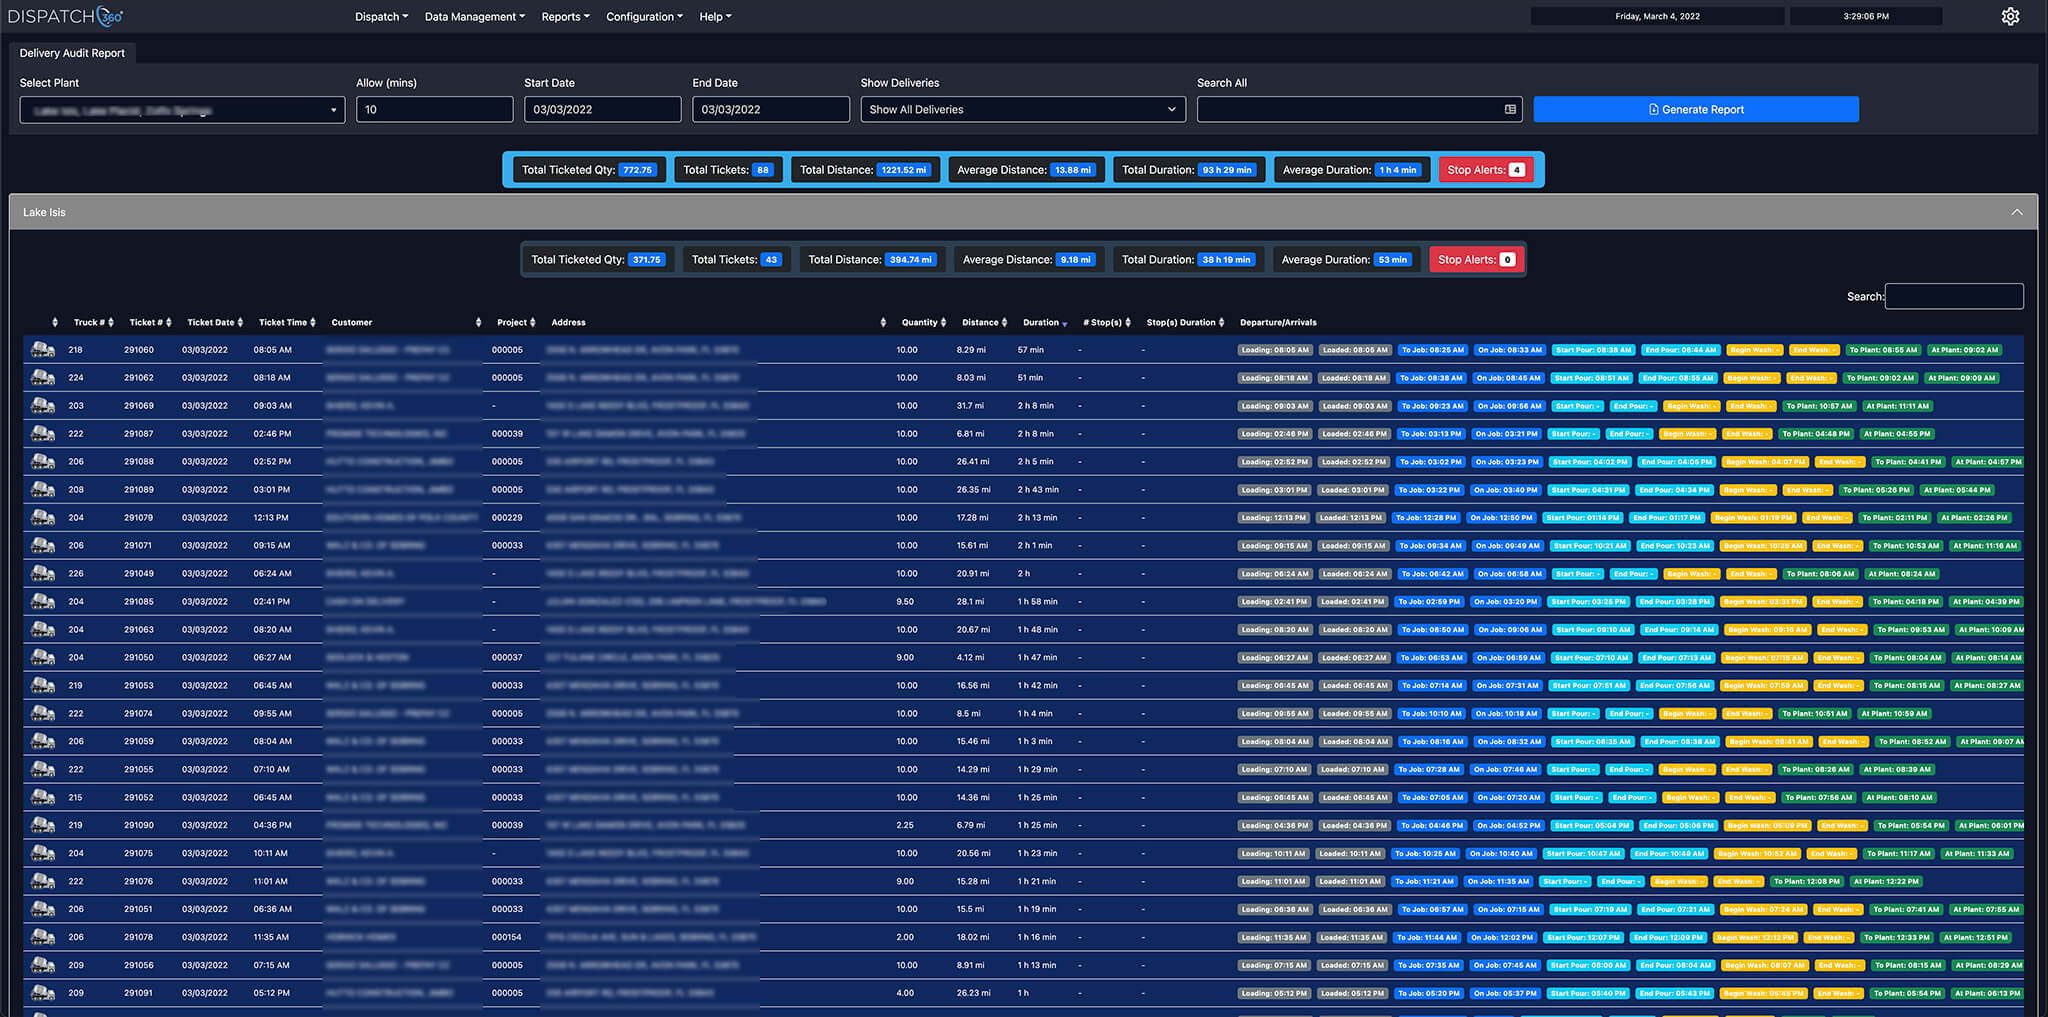Image resolution: width=2048 pixels, height=1017 pixels.
Task: Click the truck icon for ticket 291071
Action: tap(42, 546)
